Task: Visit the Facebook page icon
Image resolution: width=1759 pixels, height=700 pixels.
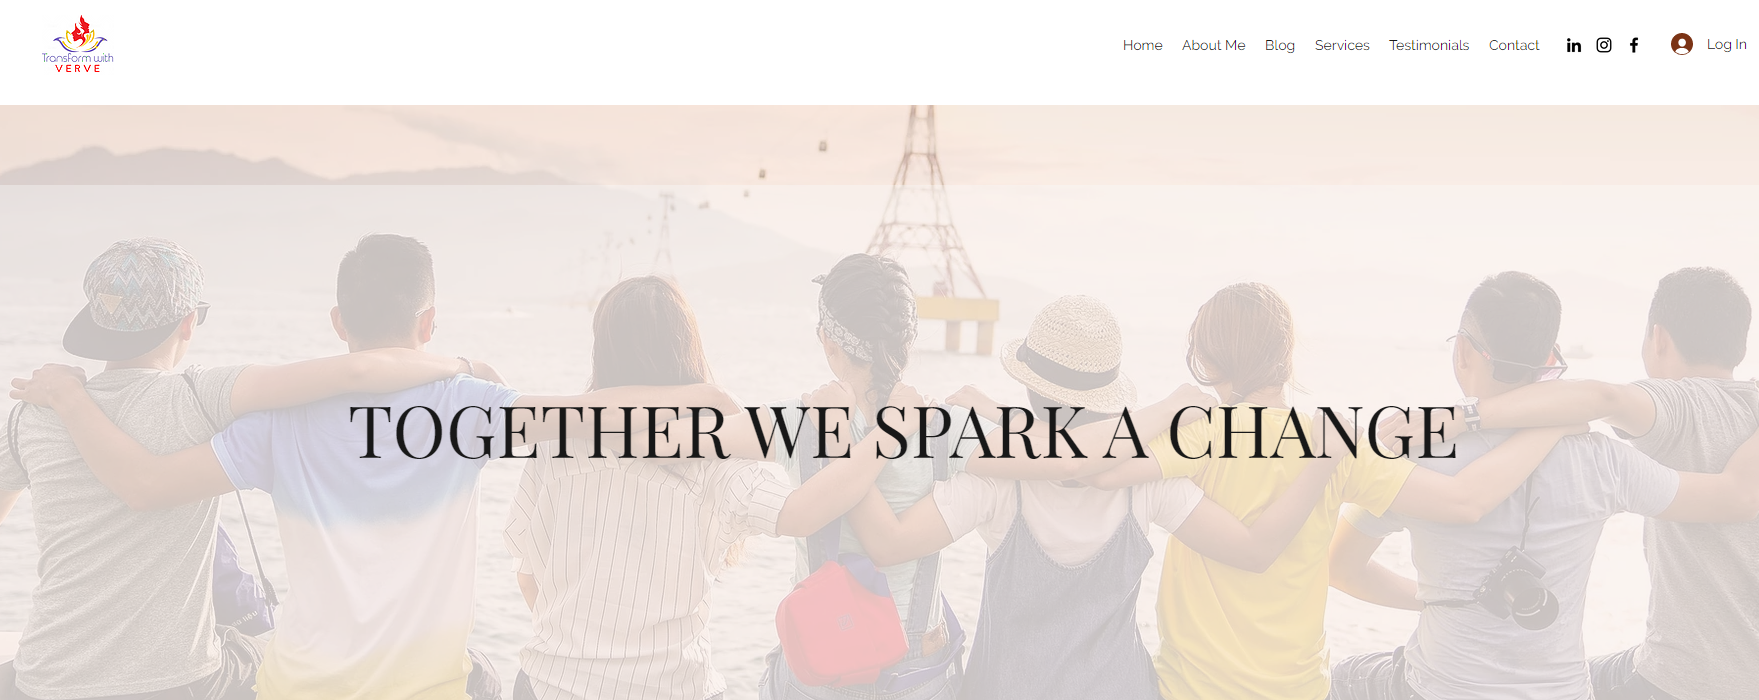Action: [1633, 45]
